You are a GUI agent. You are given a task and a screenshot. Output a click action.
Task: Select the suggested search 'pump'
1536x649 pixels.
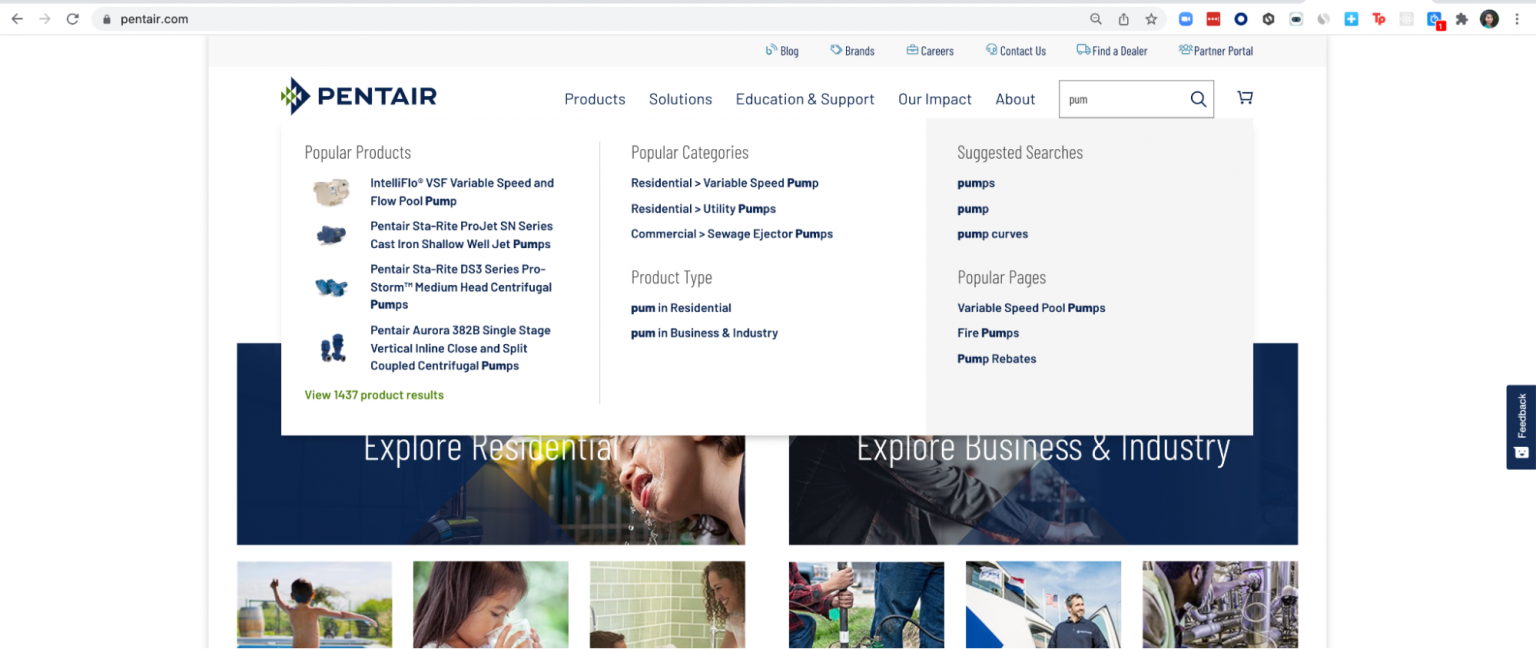pos(973,209)
